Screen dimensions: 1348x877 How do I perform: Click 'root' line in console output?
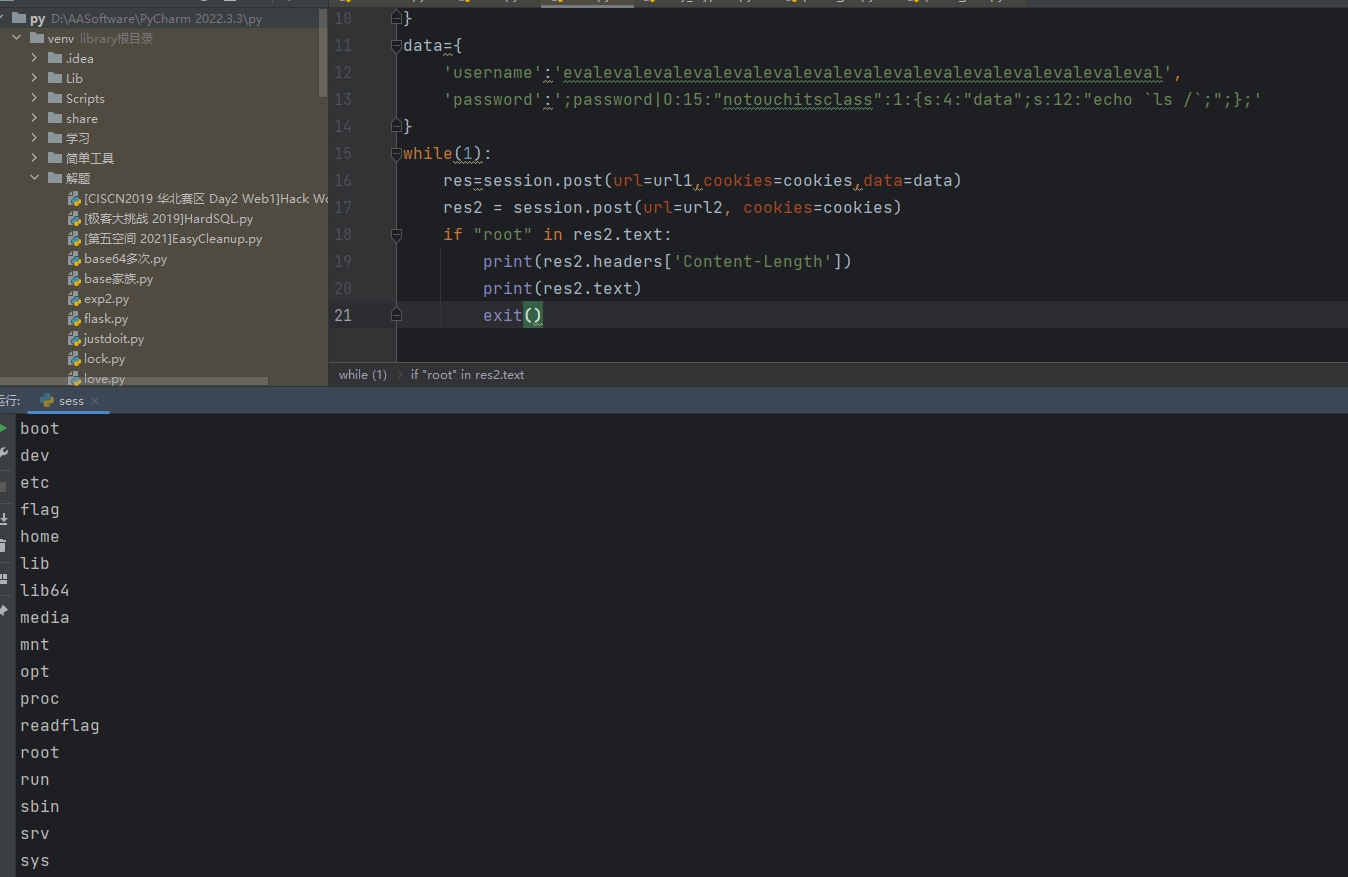(x=40, y=752)
